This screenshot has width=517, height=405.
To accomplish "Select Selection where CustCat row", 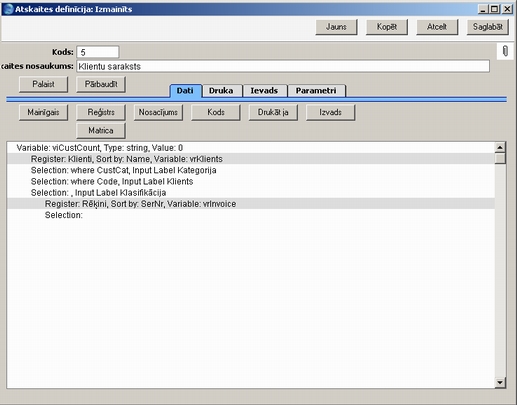I will click(x=251, y=170).
